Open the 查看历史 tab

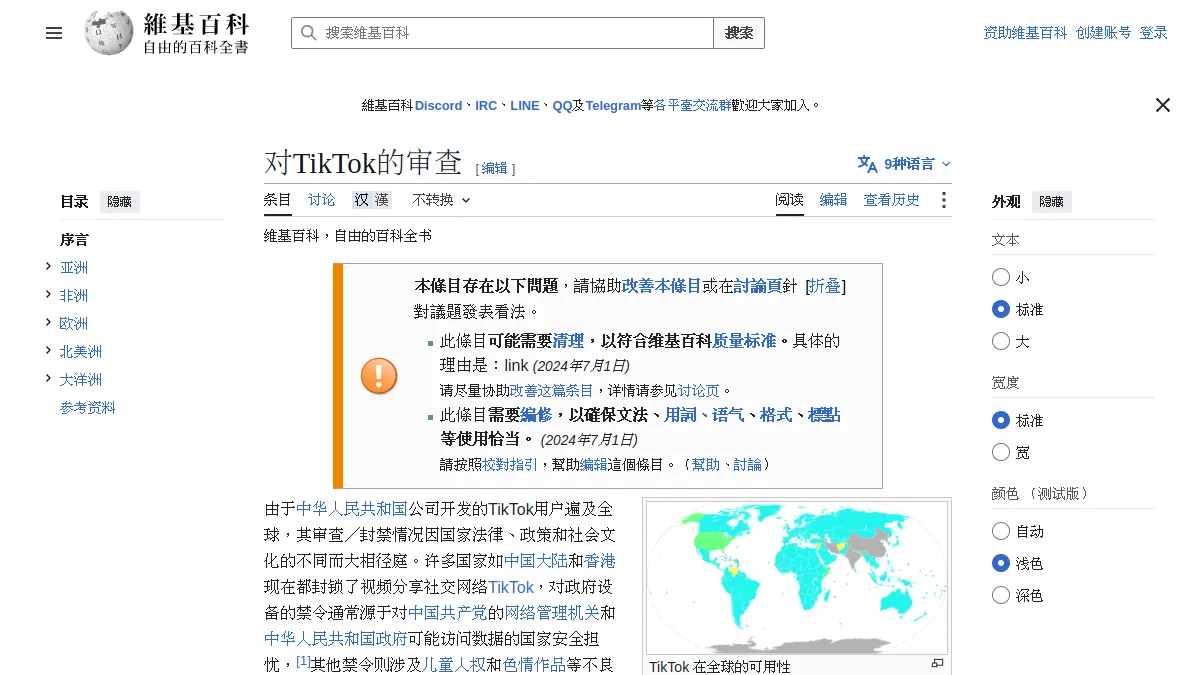pos(892,200)
